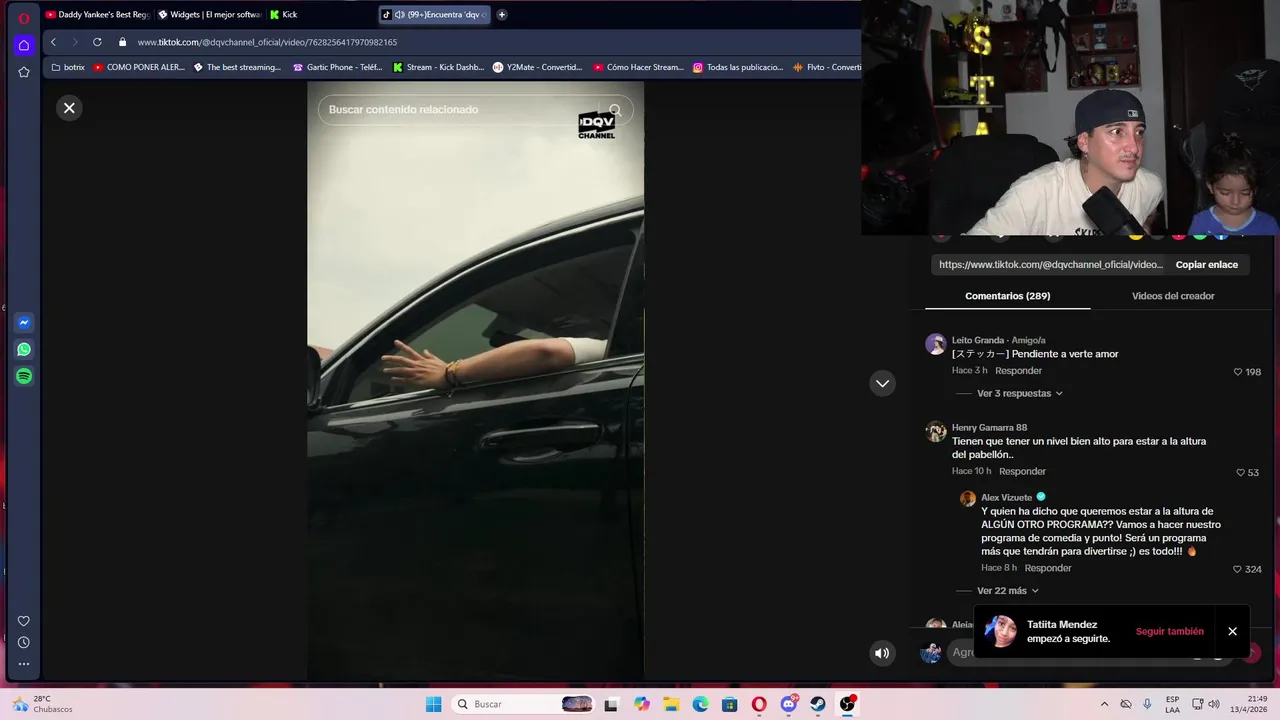
Task: Open Todas las publicaciones Instagram bookmark
Action: [738, 67]
